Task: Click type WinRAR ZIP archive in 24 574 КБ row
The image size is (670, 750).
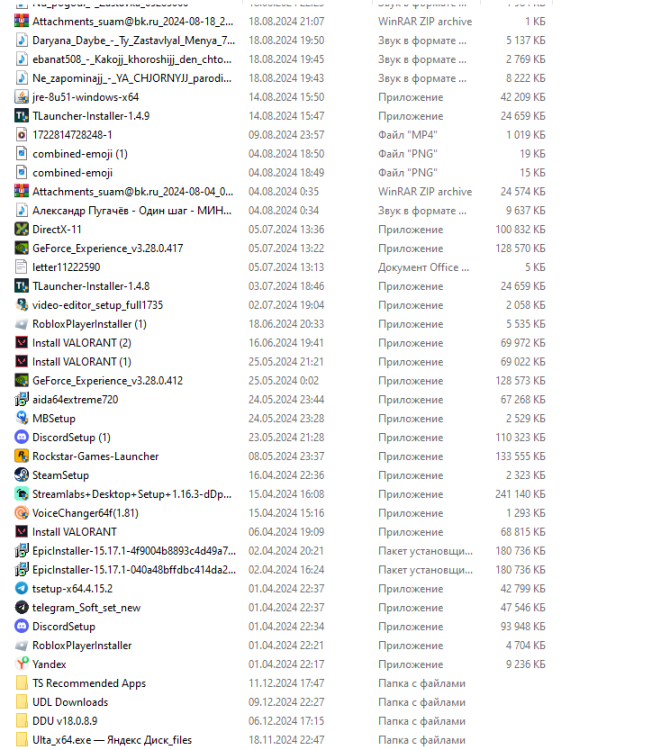Action: [425, 191]
